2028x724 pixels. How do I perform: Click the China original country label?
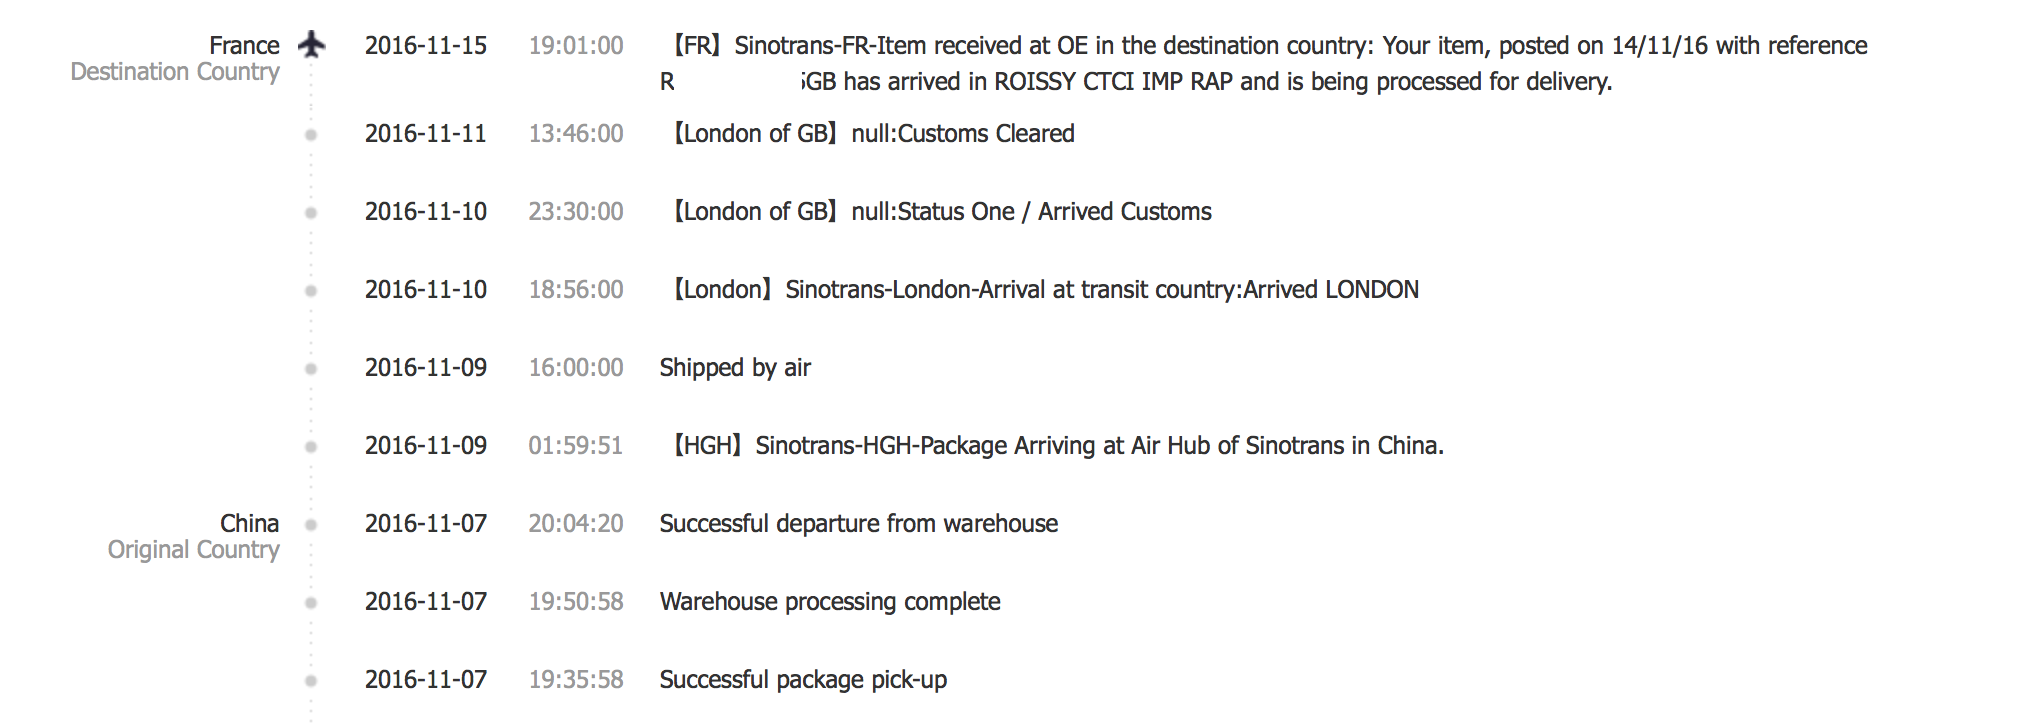click(x=194, y=536)
